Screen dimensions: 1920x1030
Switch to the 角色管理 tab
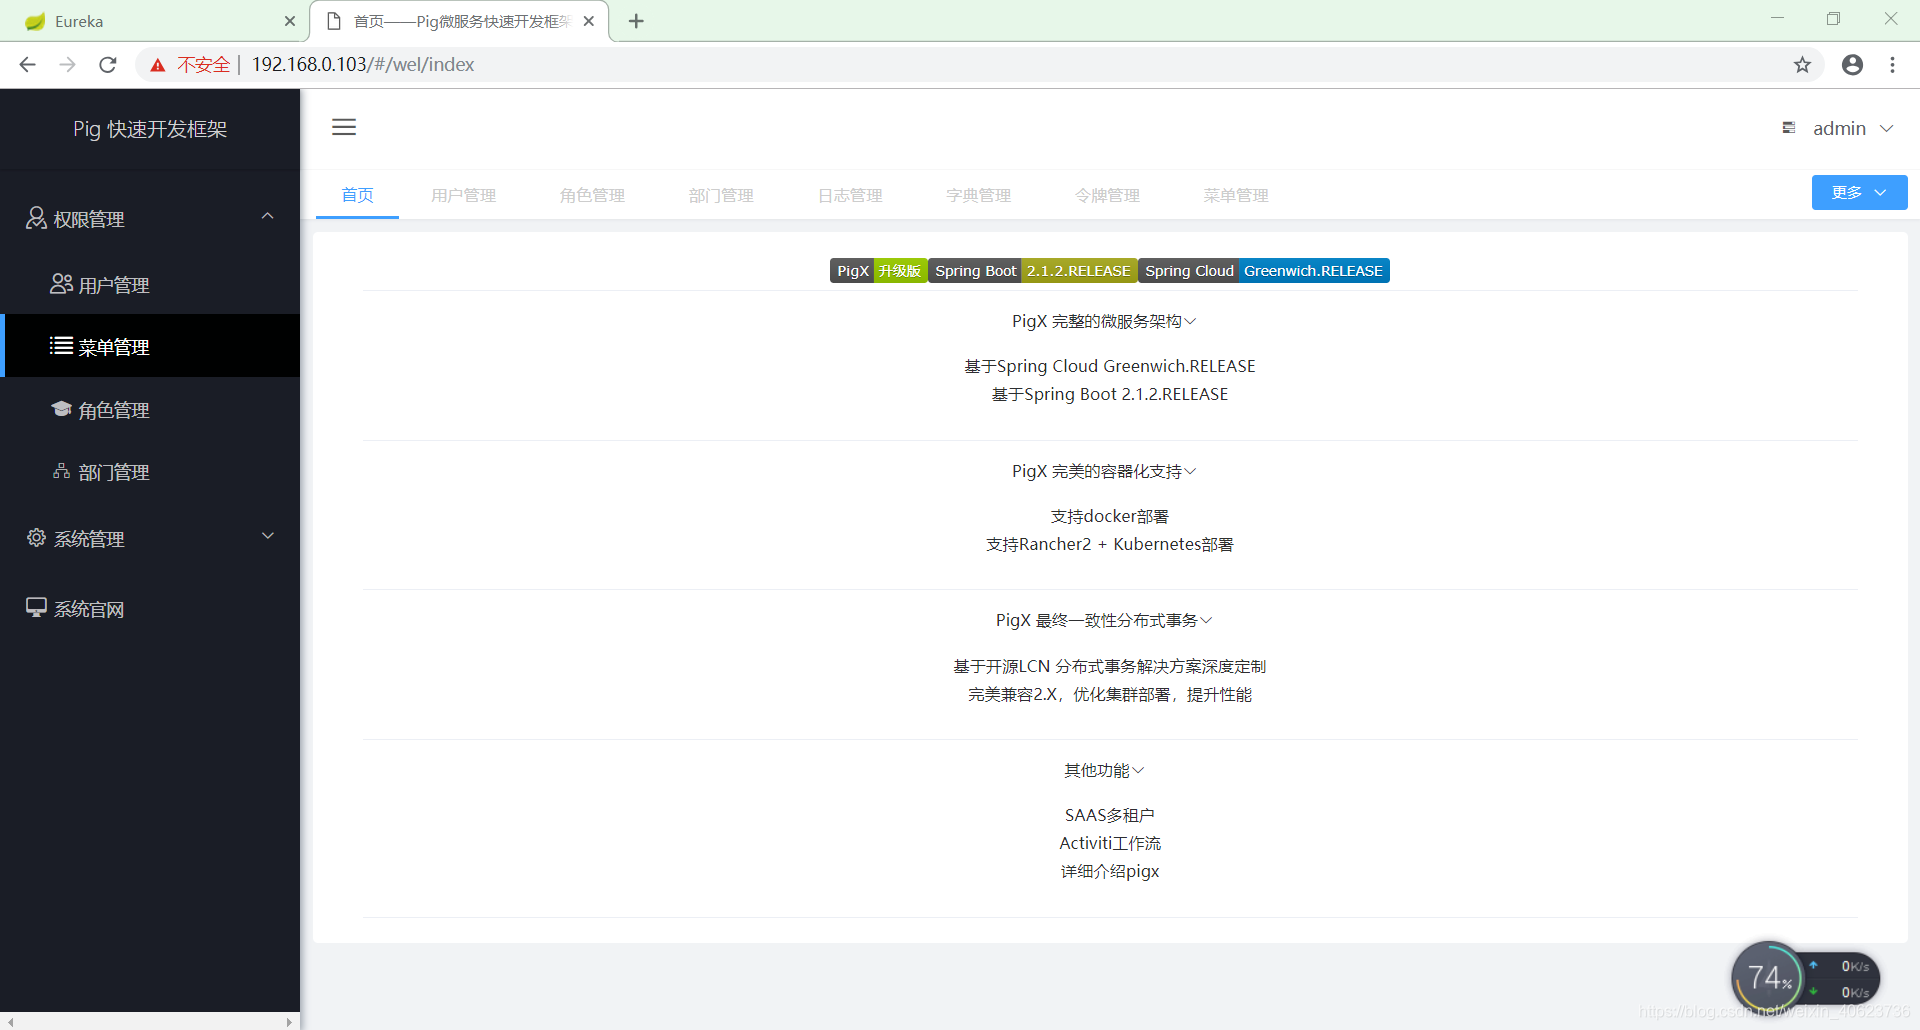click(592, 195)
